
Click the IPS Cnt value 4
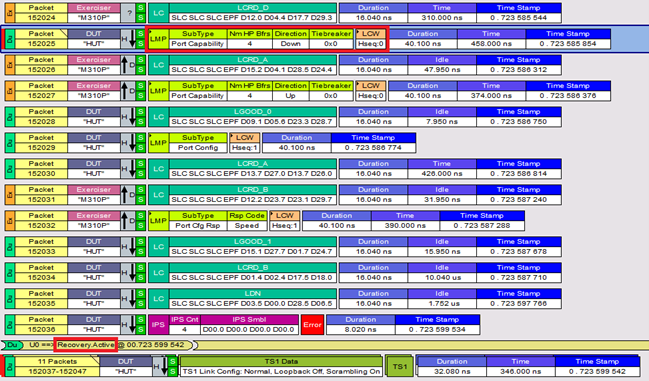click(184, 329)
